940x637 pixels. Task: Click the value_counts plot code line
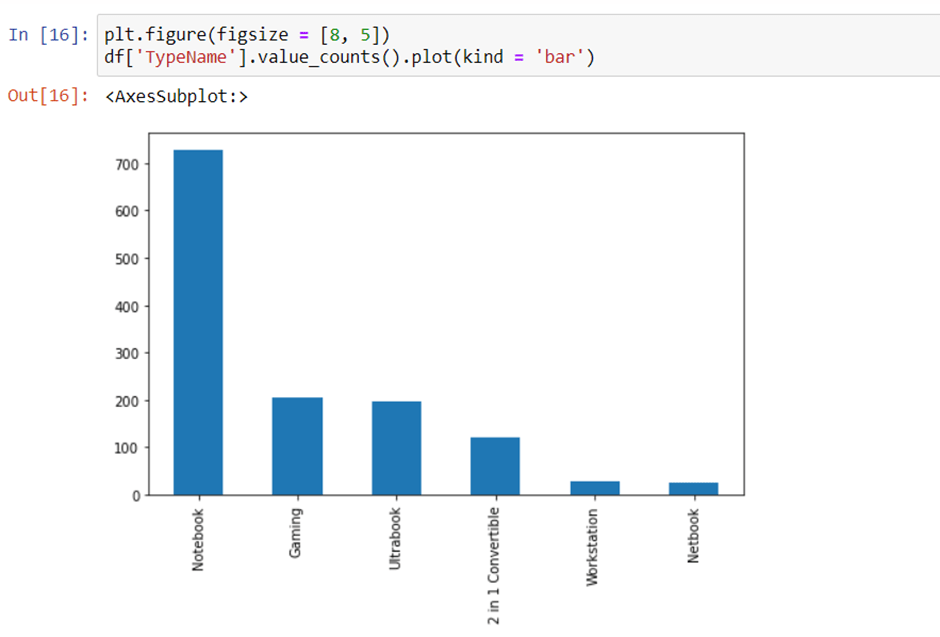(349, 57)
